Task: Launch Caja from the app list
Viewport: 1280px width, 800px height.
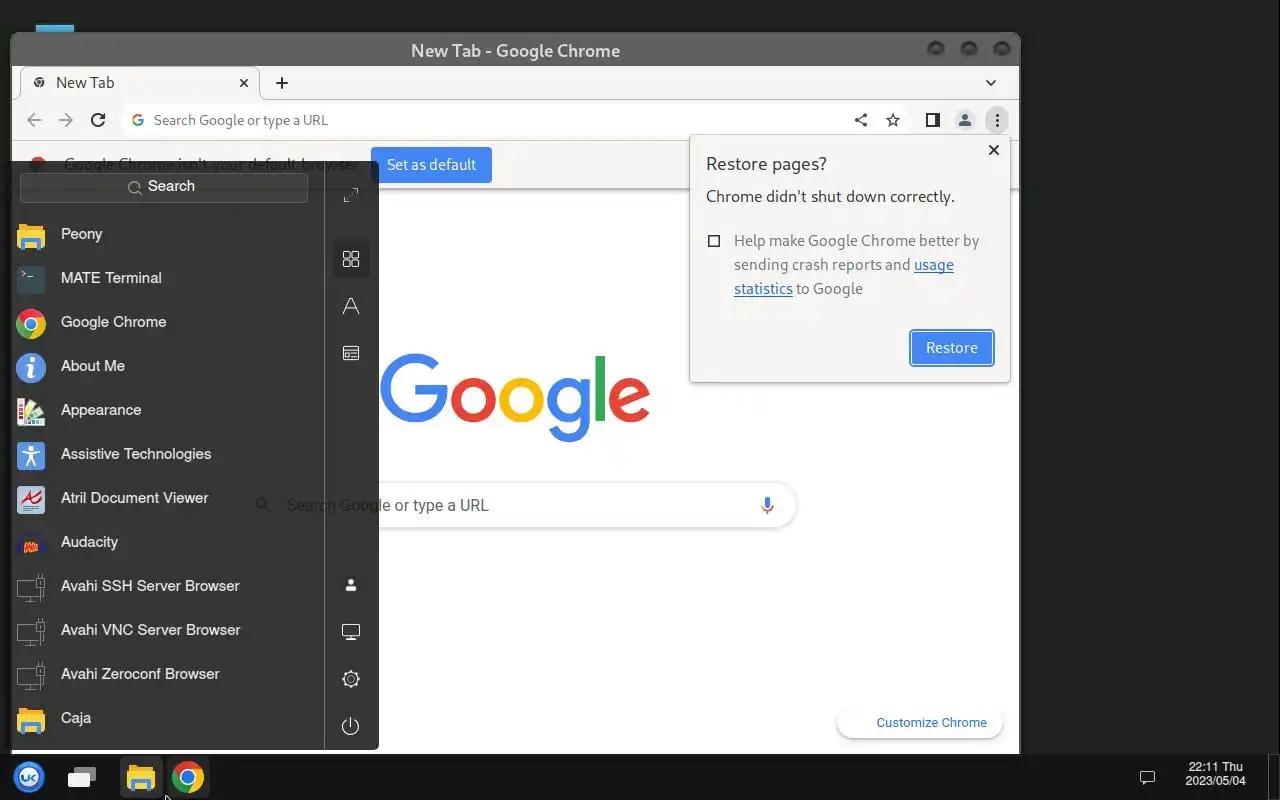Action: pos(168,718)
